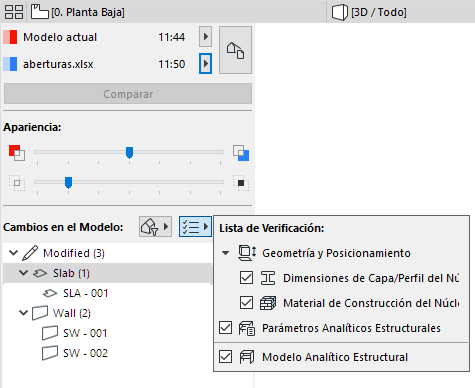Click the Slab group icon

tap(40, 273)
